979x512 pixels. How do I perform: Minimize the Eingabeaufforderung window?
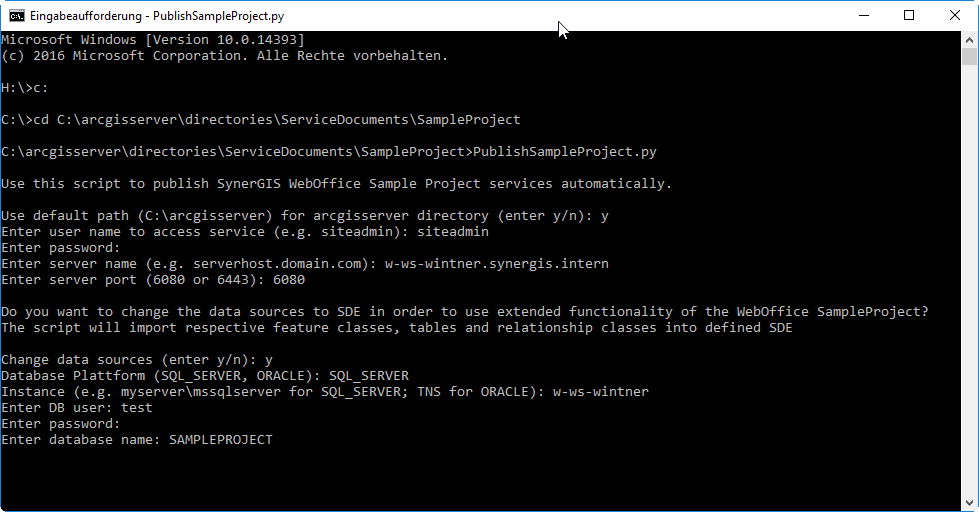tap(863, 15)
